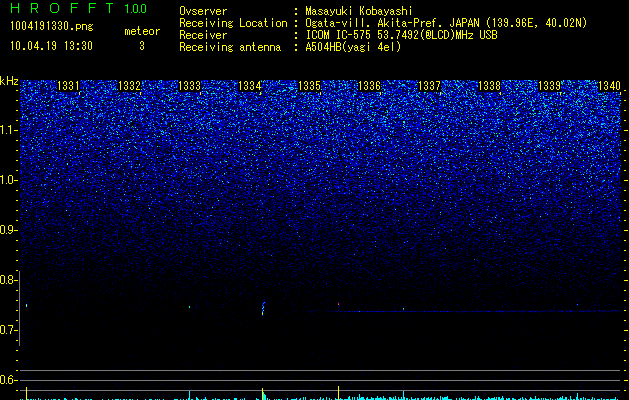Click the green echo dot below 1337

click(x=404, y=309)
